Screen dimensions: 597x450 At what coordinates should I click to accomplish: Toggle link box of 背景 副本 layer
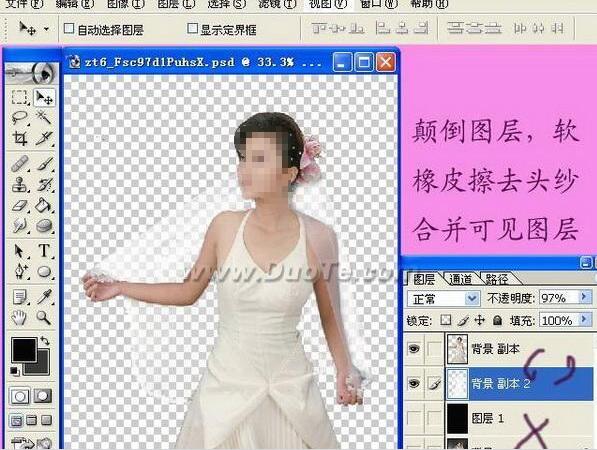pyautogui.click(x=434, y=348)
